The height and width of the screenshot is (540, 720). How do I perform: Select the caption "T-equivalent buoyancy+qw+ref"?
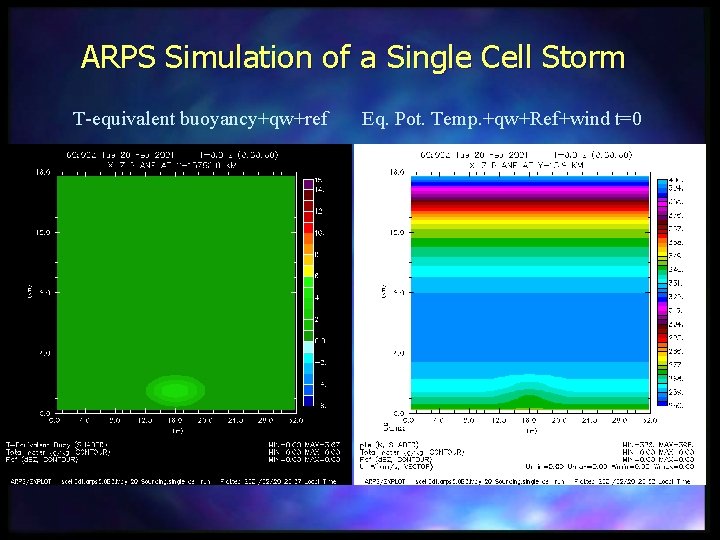pos(201,119)
